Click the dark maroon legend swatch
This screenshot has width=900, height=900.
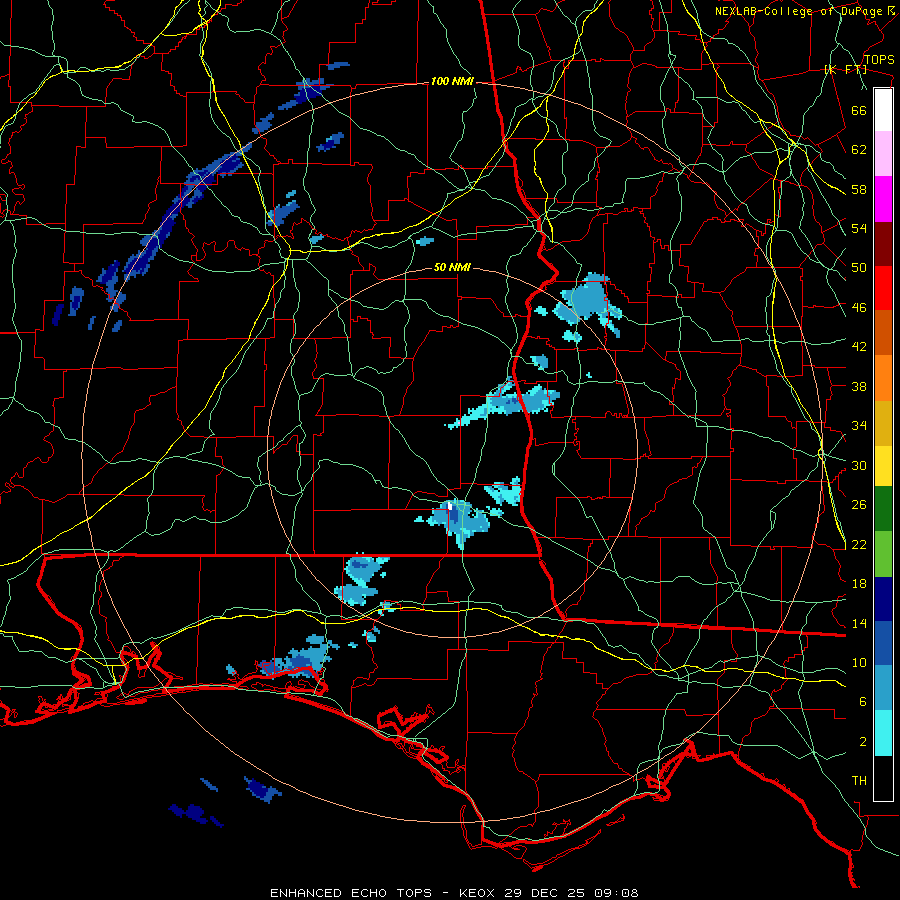[x=883, y=244]
